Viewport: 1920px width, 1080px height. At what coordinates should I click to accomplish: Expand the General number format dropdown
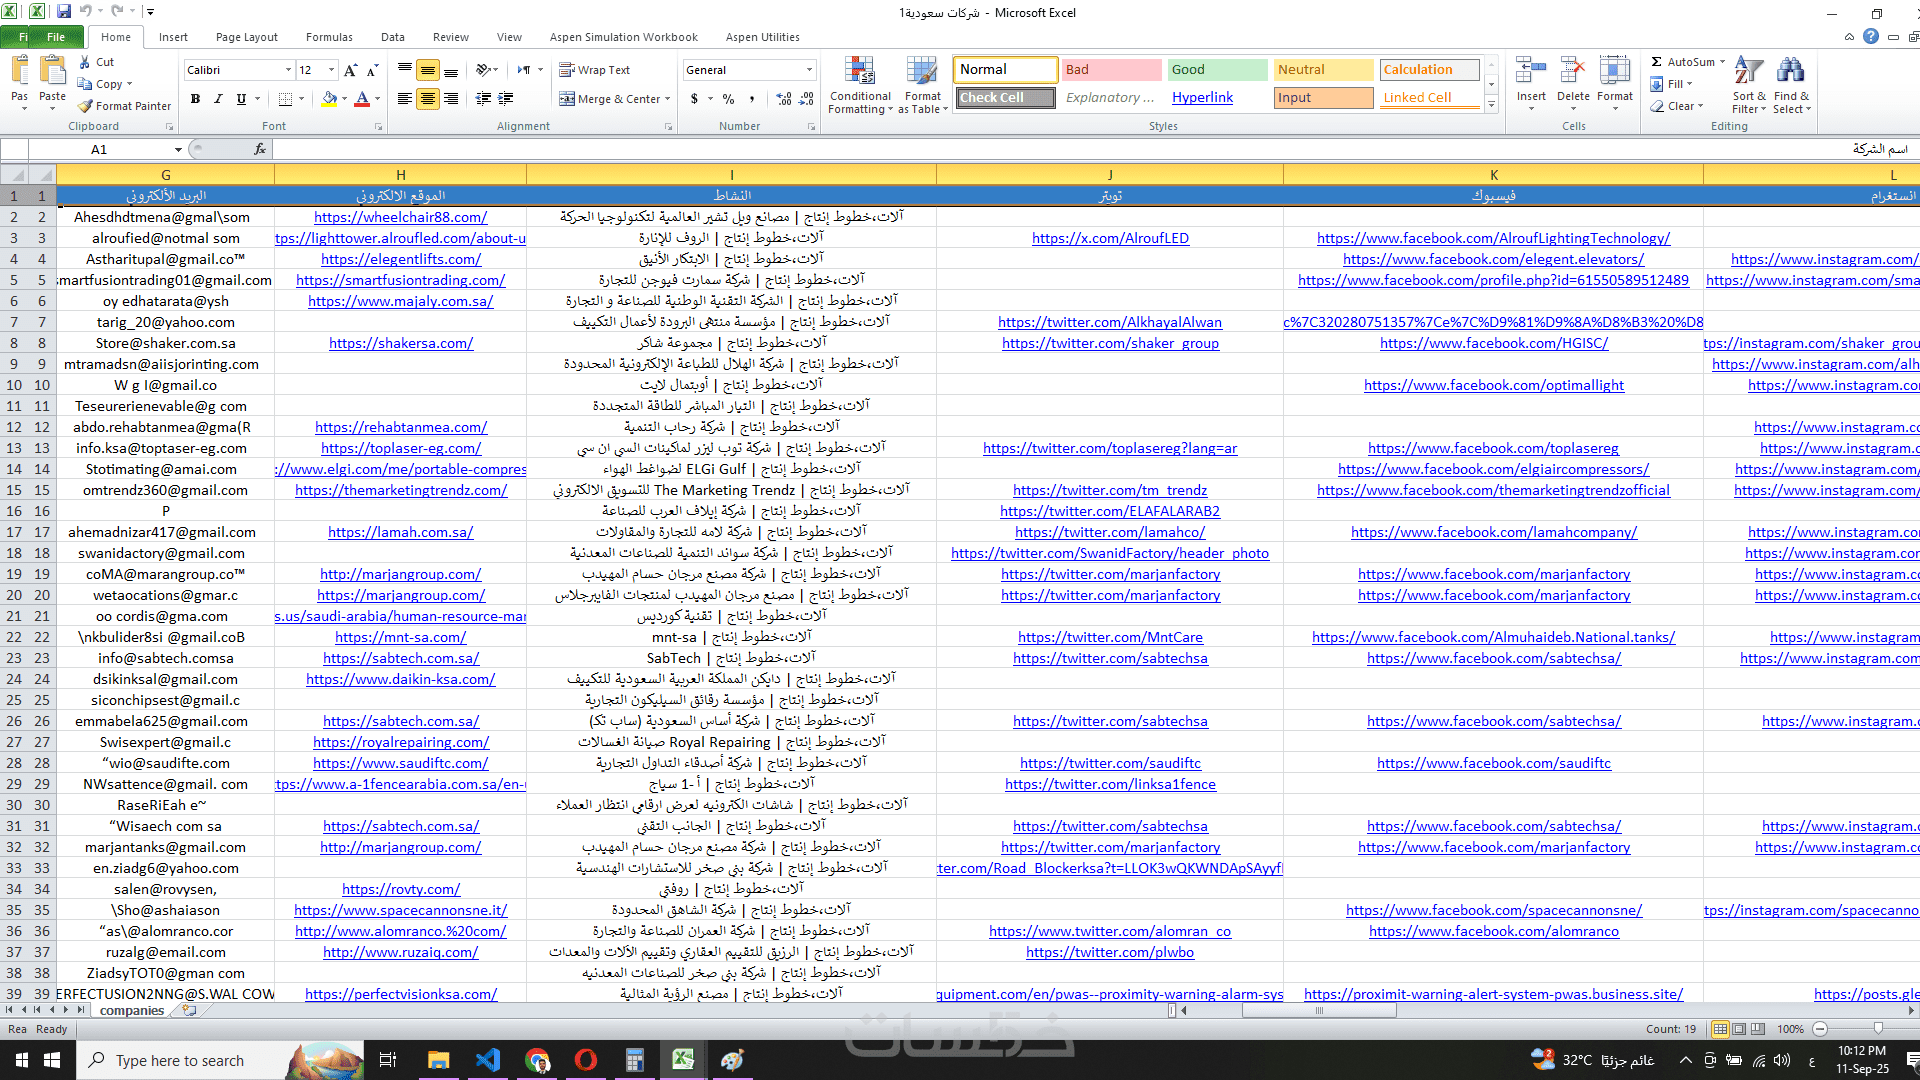(809, 70)
